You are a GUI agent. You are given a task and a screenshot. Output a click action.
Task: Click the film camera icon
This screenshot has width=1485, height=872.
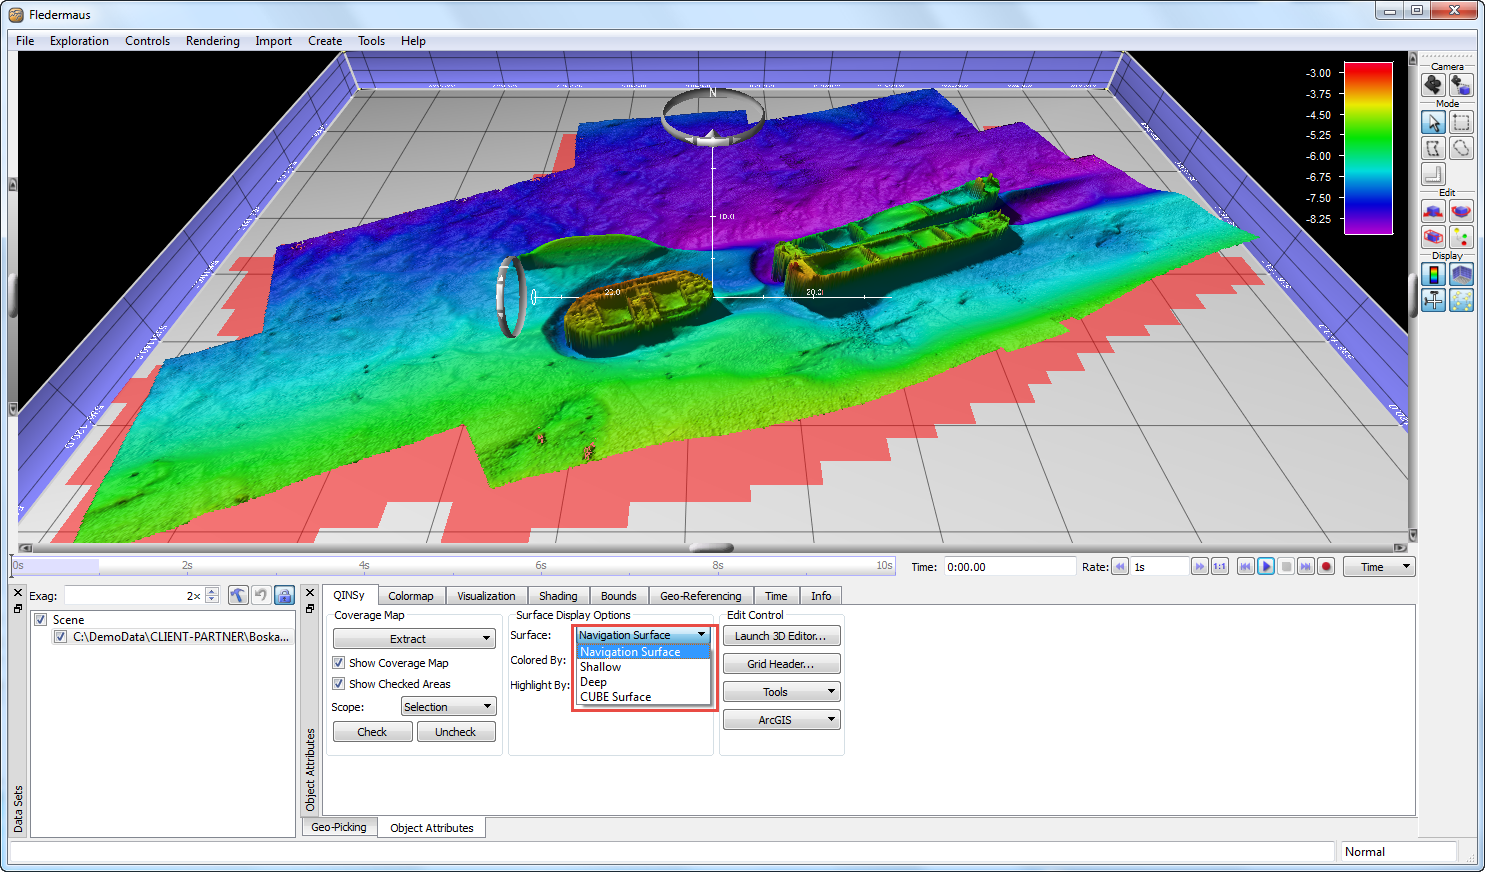click(x=1433, y=85)
